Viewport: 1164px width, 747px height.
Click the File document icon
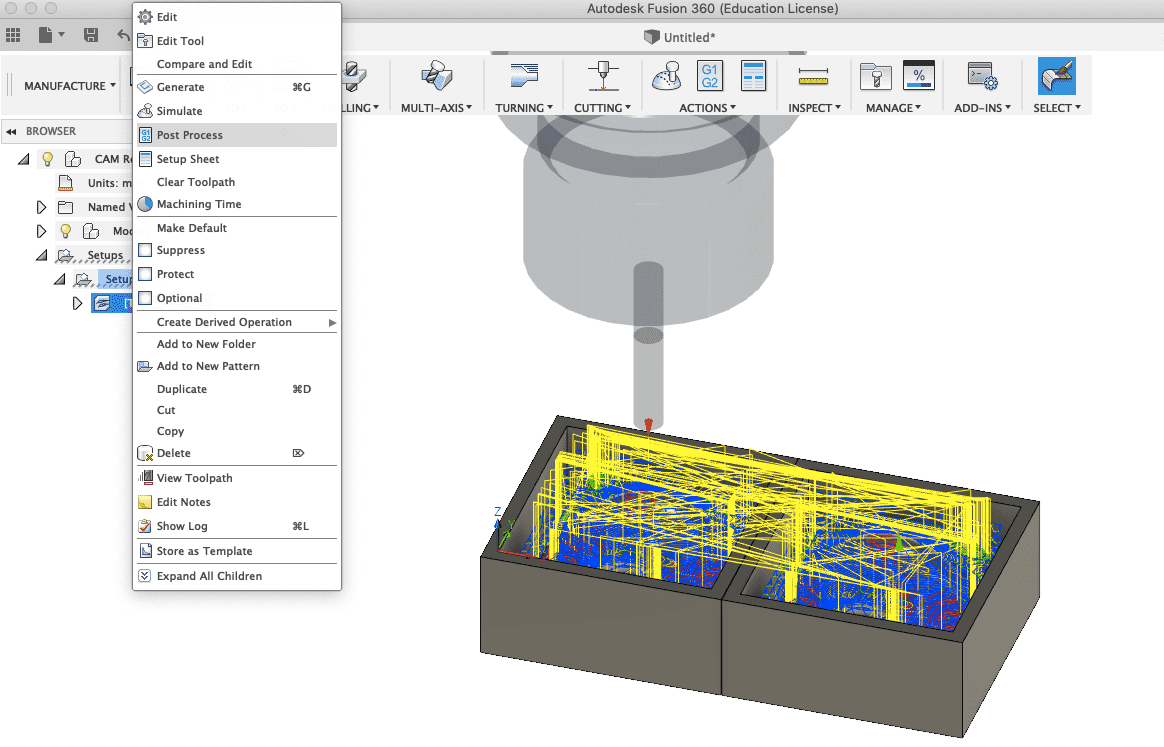(x=46, y=35)
